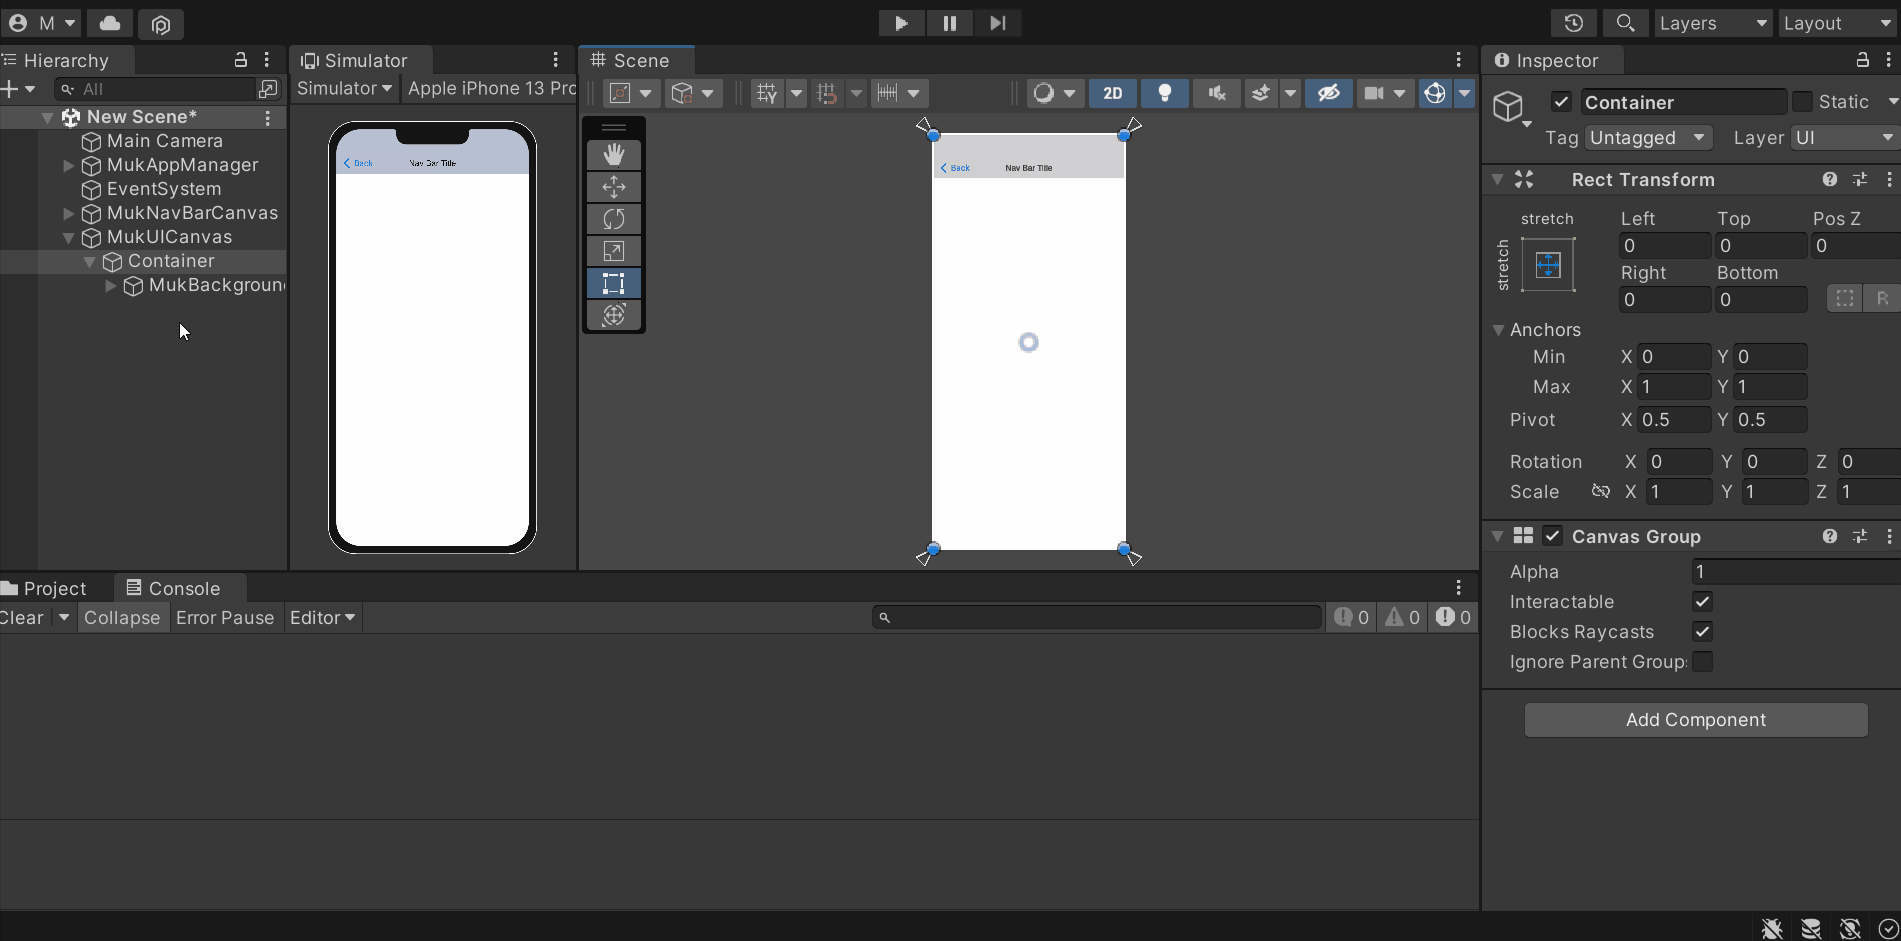The image size is (1901, 941).
Task: Click the Console search field
Action: [x=1097, y=618]
